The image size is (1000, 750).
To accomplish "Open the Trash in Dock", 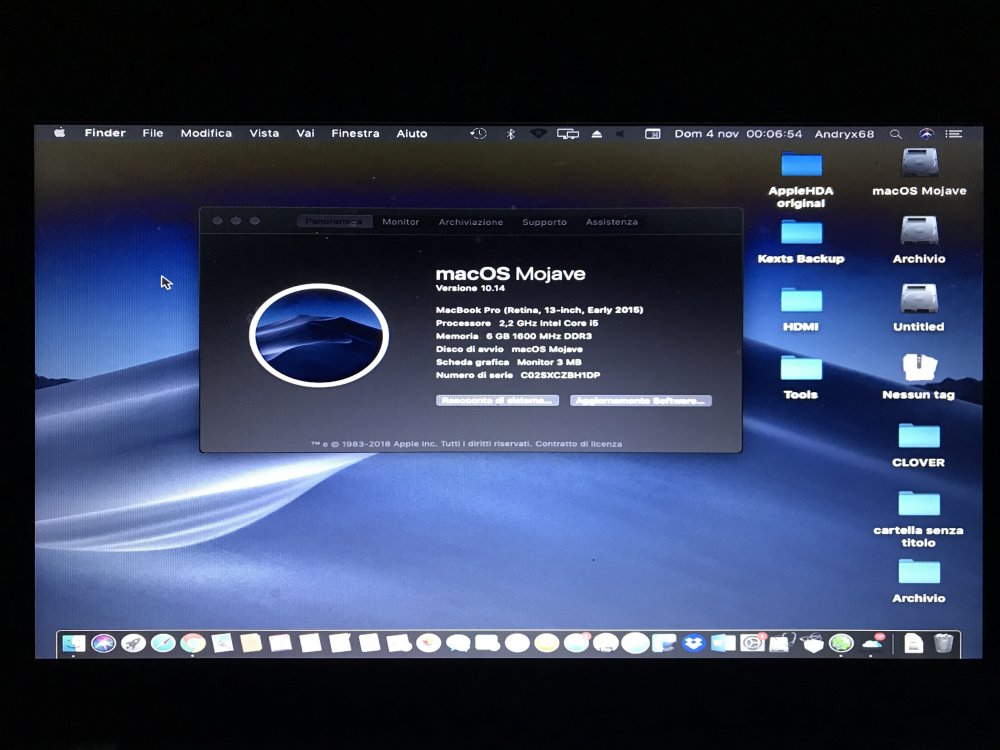I will tap(943, 643).
